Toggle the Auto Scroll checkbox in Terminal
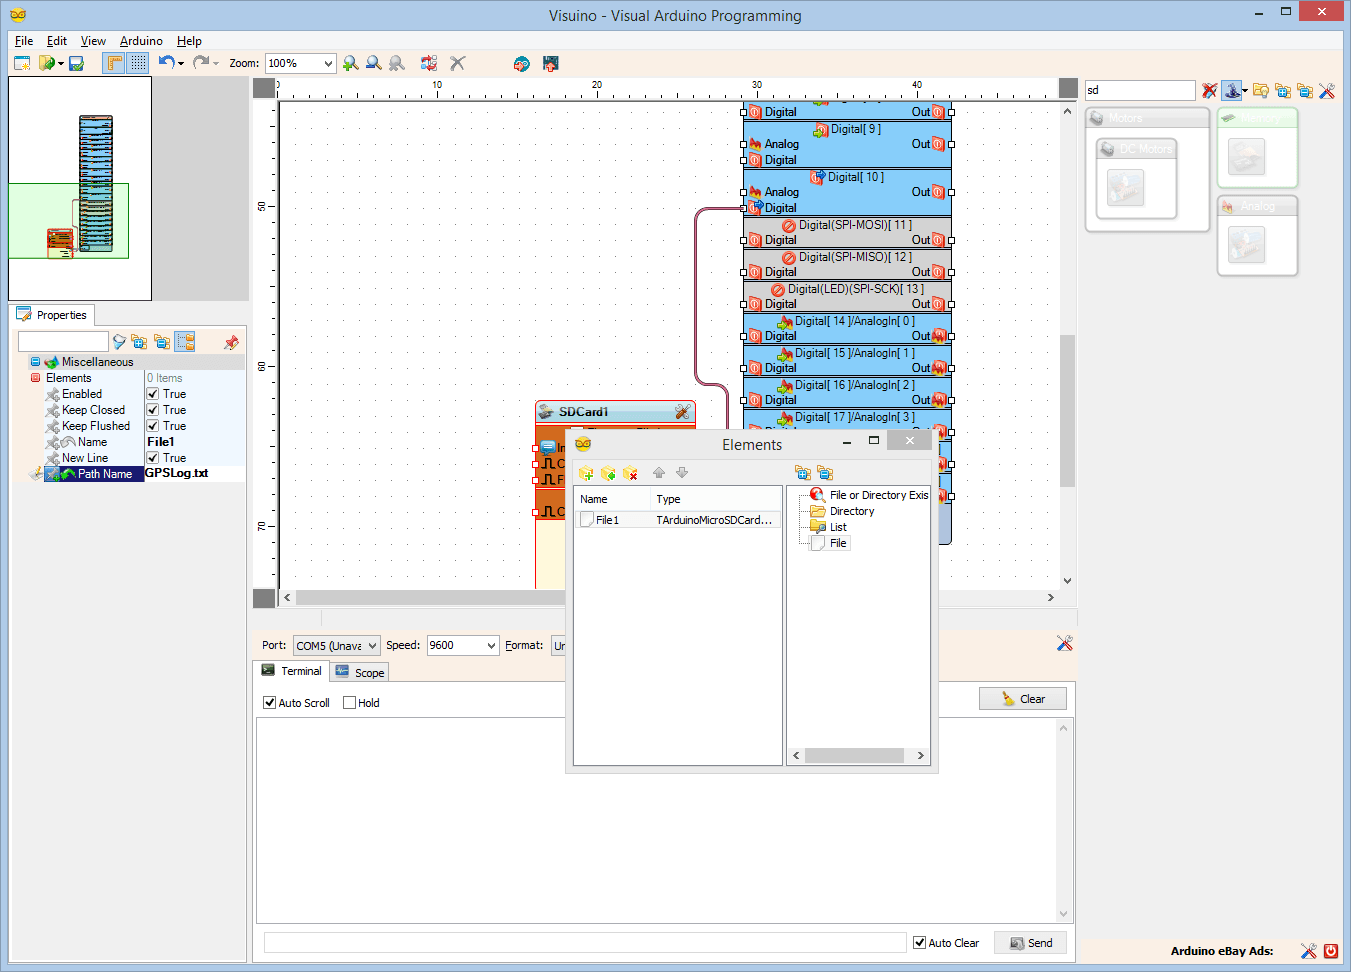Screen dimensions: 1351x972 [269, 702]
